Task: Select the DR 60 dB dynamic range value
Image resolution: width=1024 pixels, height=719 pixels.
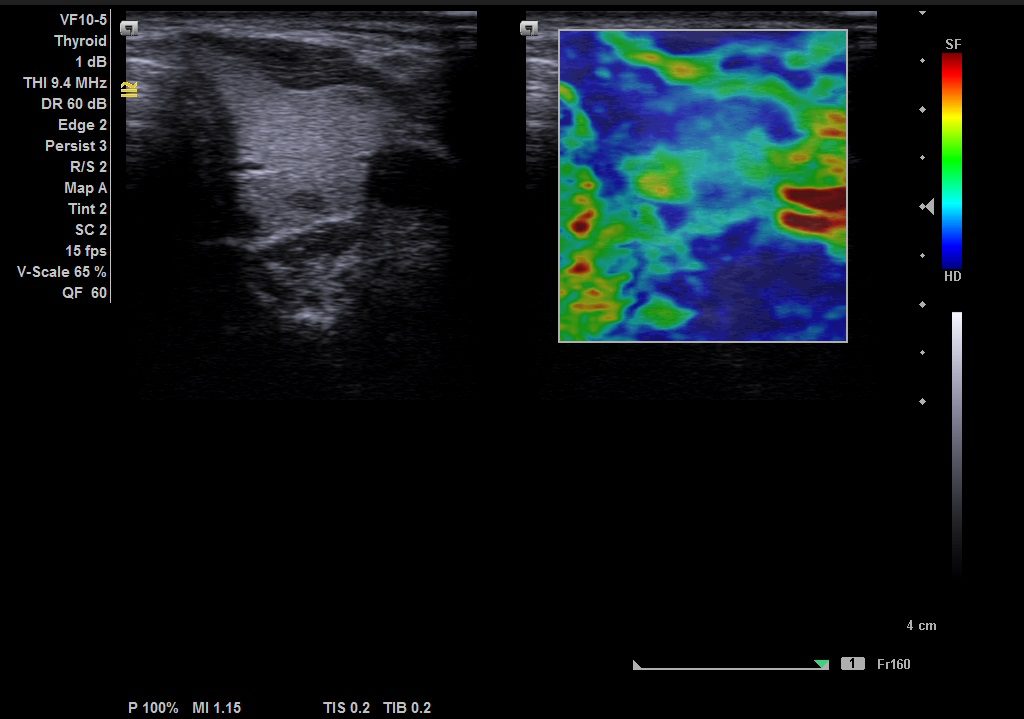Action: (x=74, y=104)
